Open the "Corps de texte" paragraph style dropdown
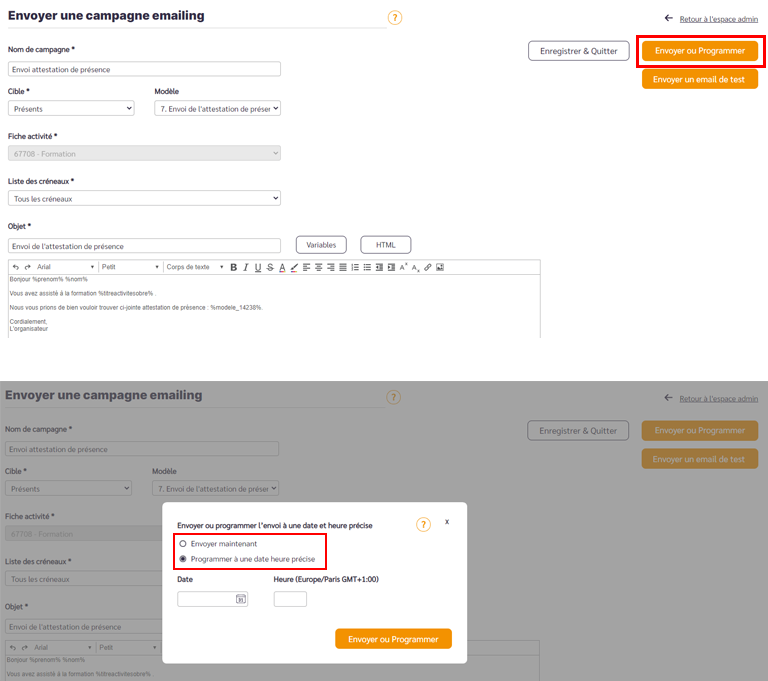 194,267
